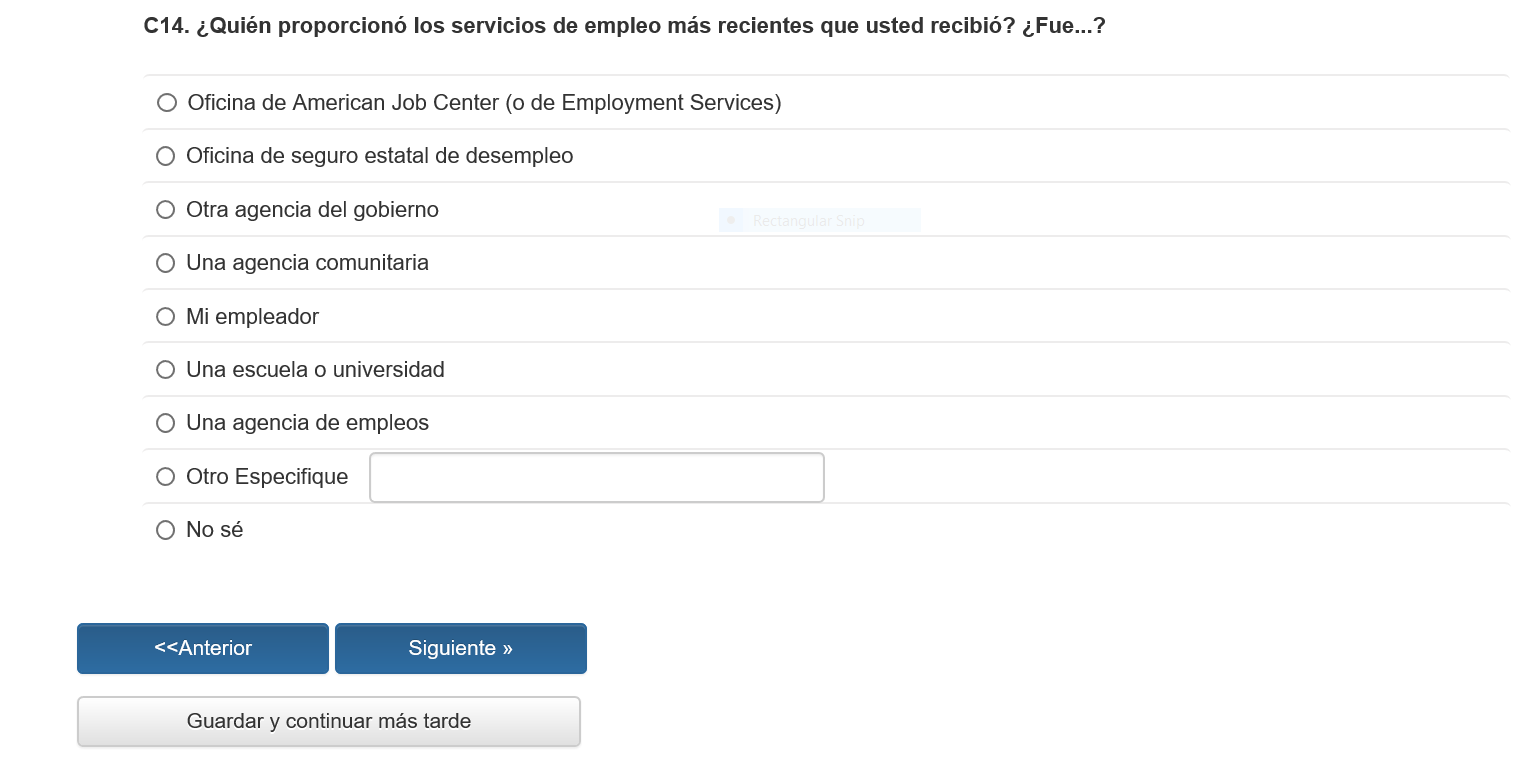Click the C14 question heading text
The image size is (1537, 760).
click(624, 27)
